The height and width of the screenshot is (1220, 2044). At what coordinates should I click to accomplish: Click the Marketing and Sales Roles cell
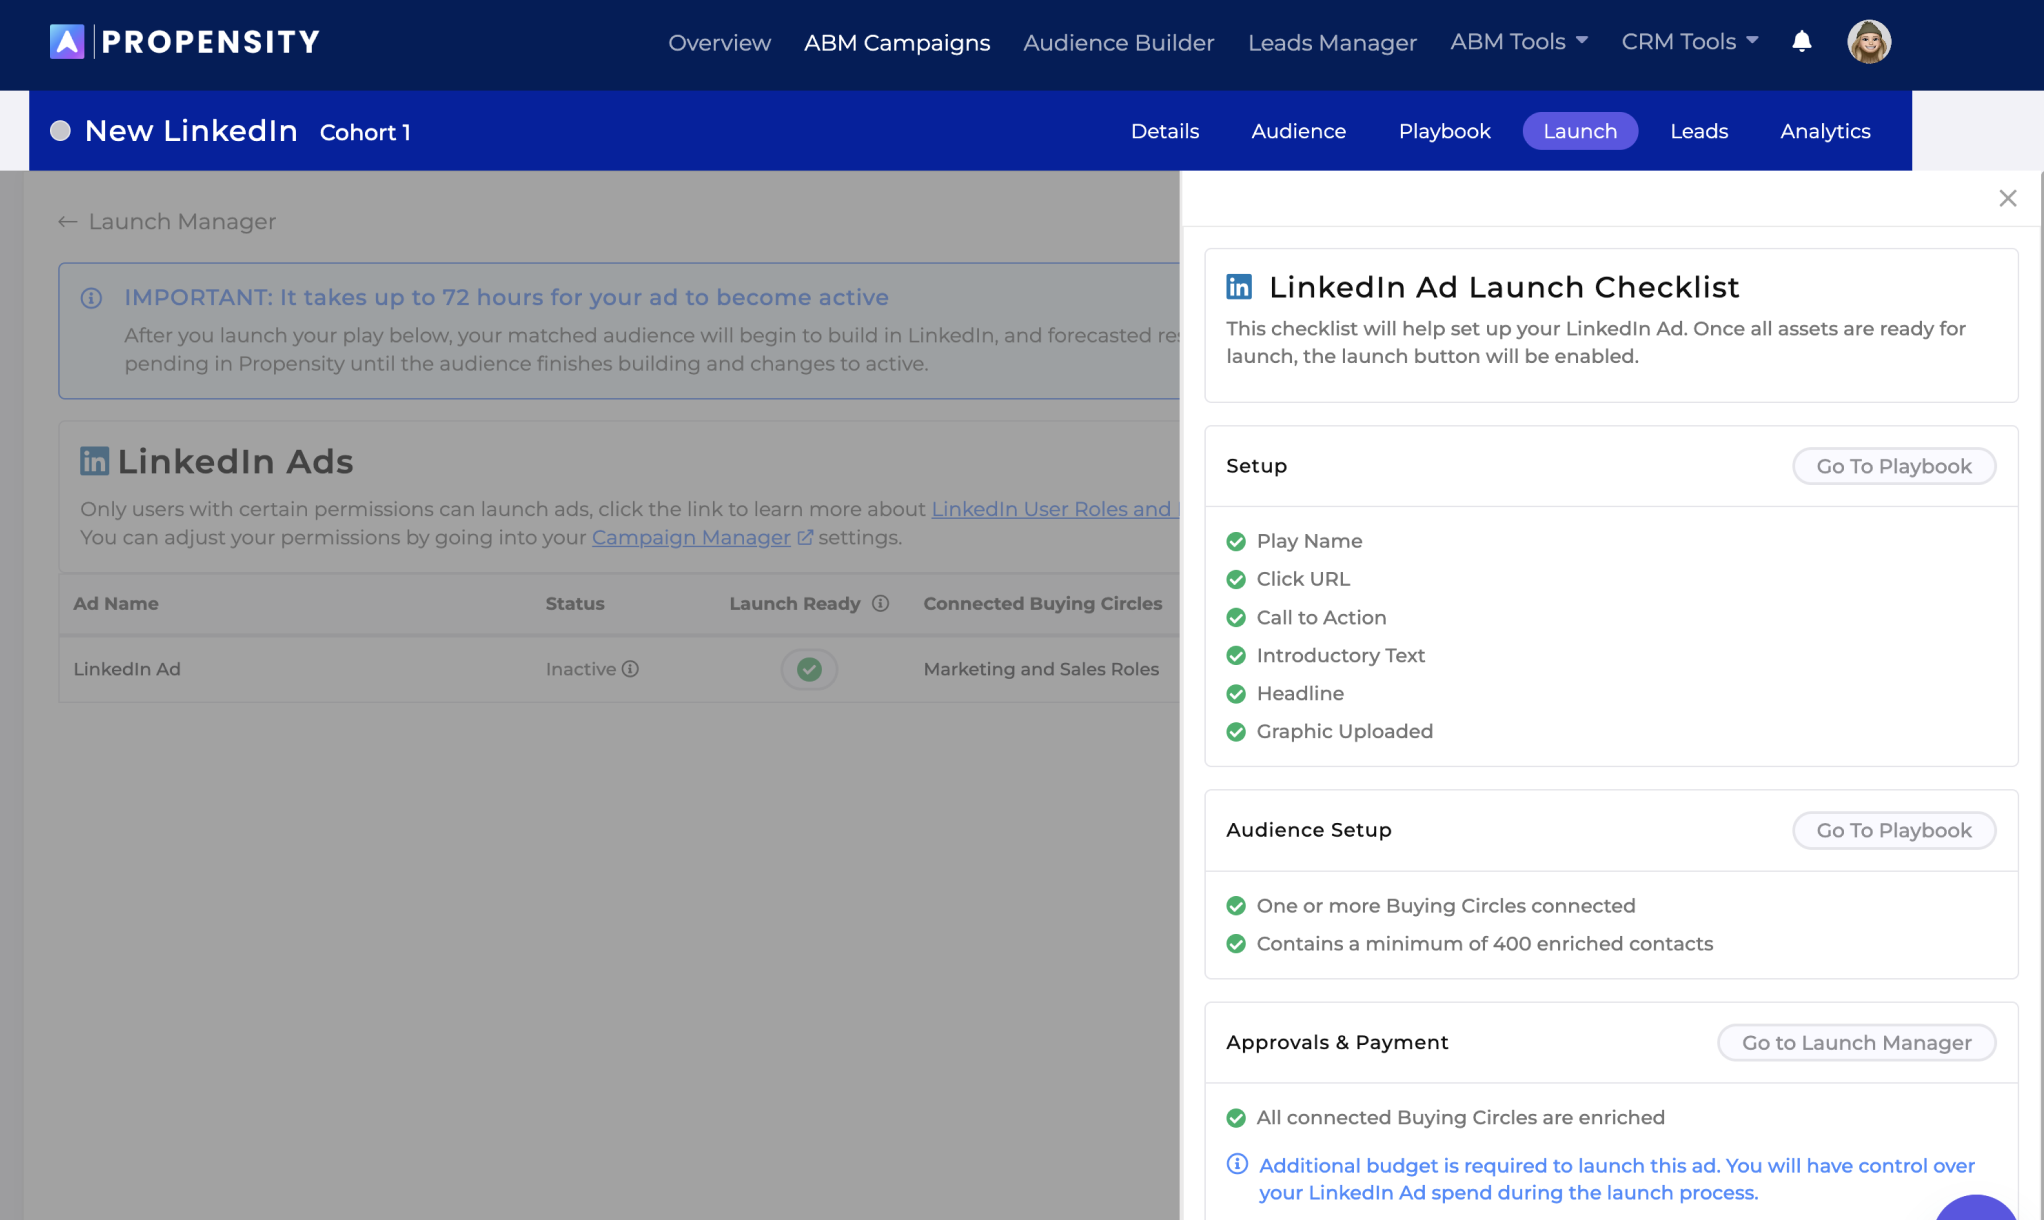tap(1041, 669)
